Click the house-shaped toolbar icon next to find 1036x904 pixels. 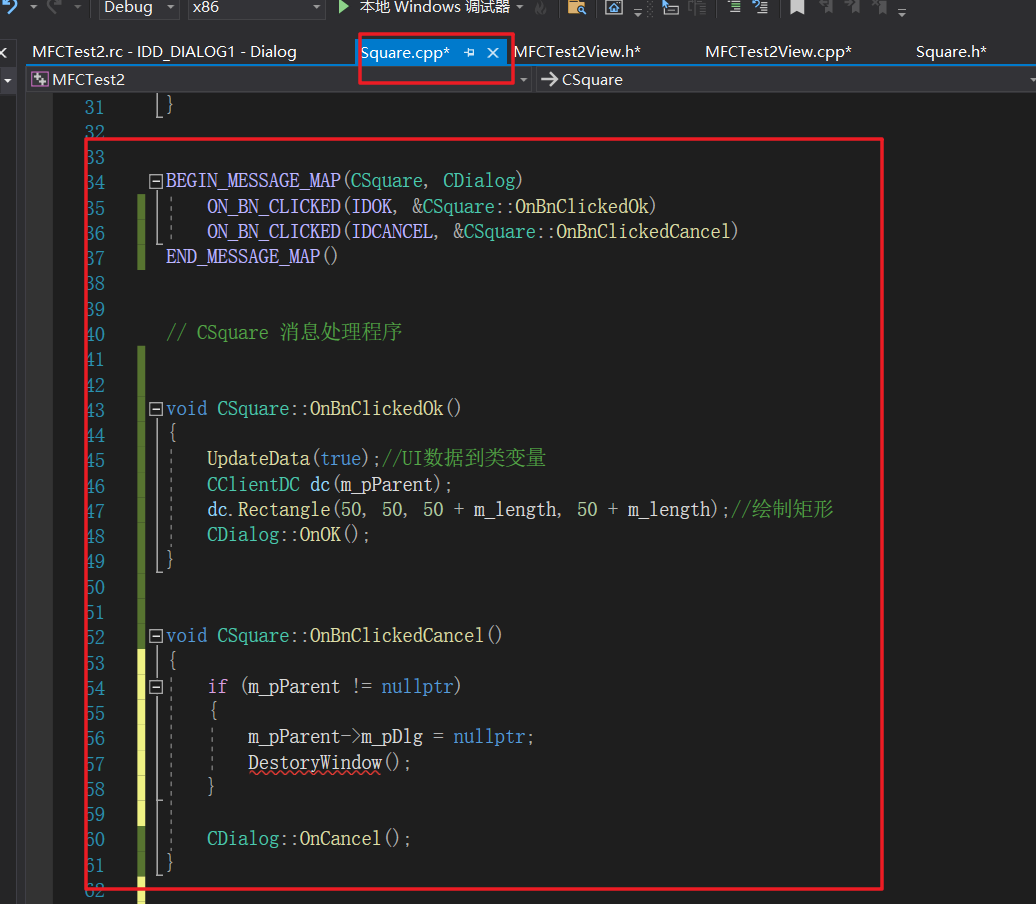(614, 7)
